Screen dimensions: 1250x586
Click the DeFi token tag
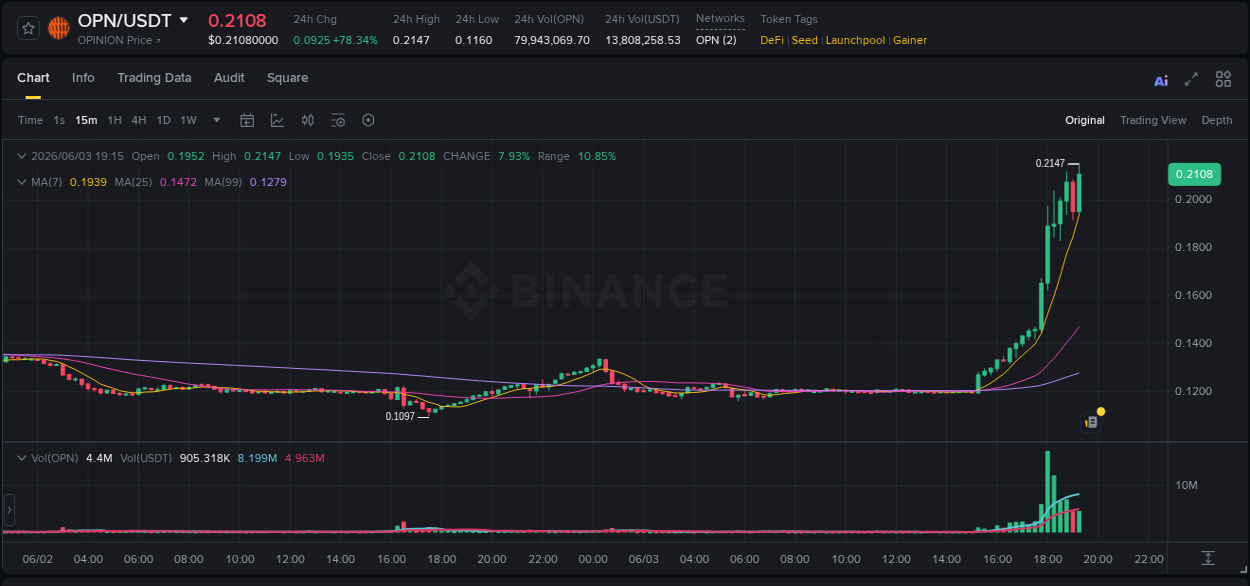(x=772, y=40)
